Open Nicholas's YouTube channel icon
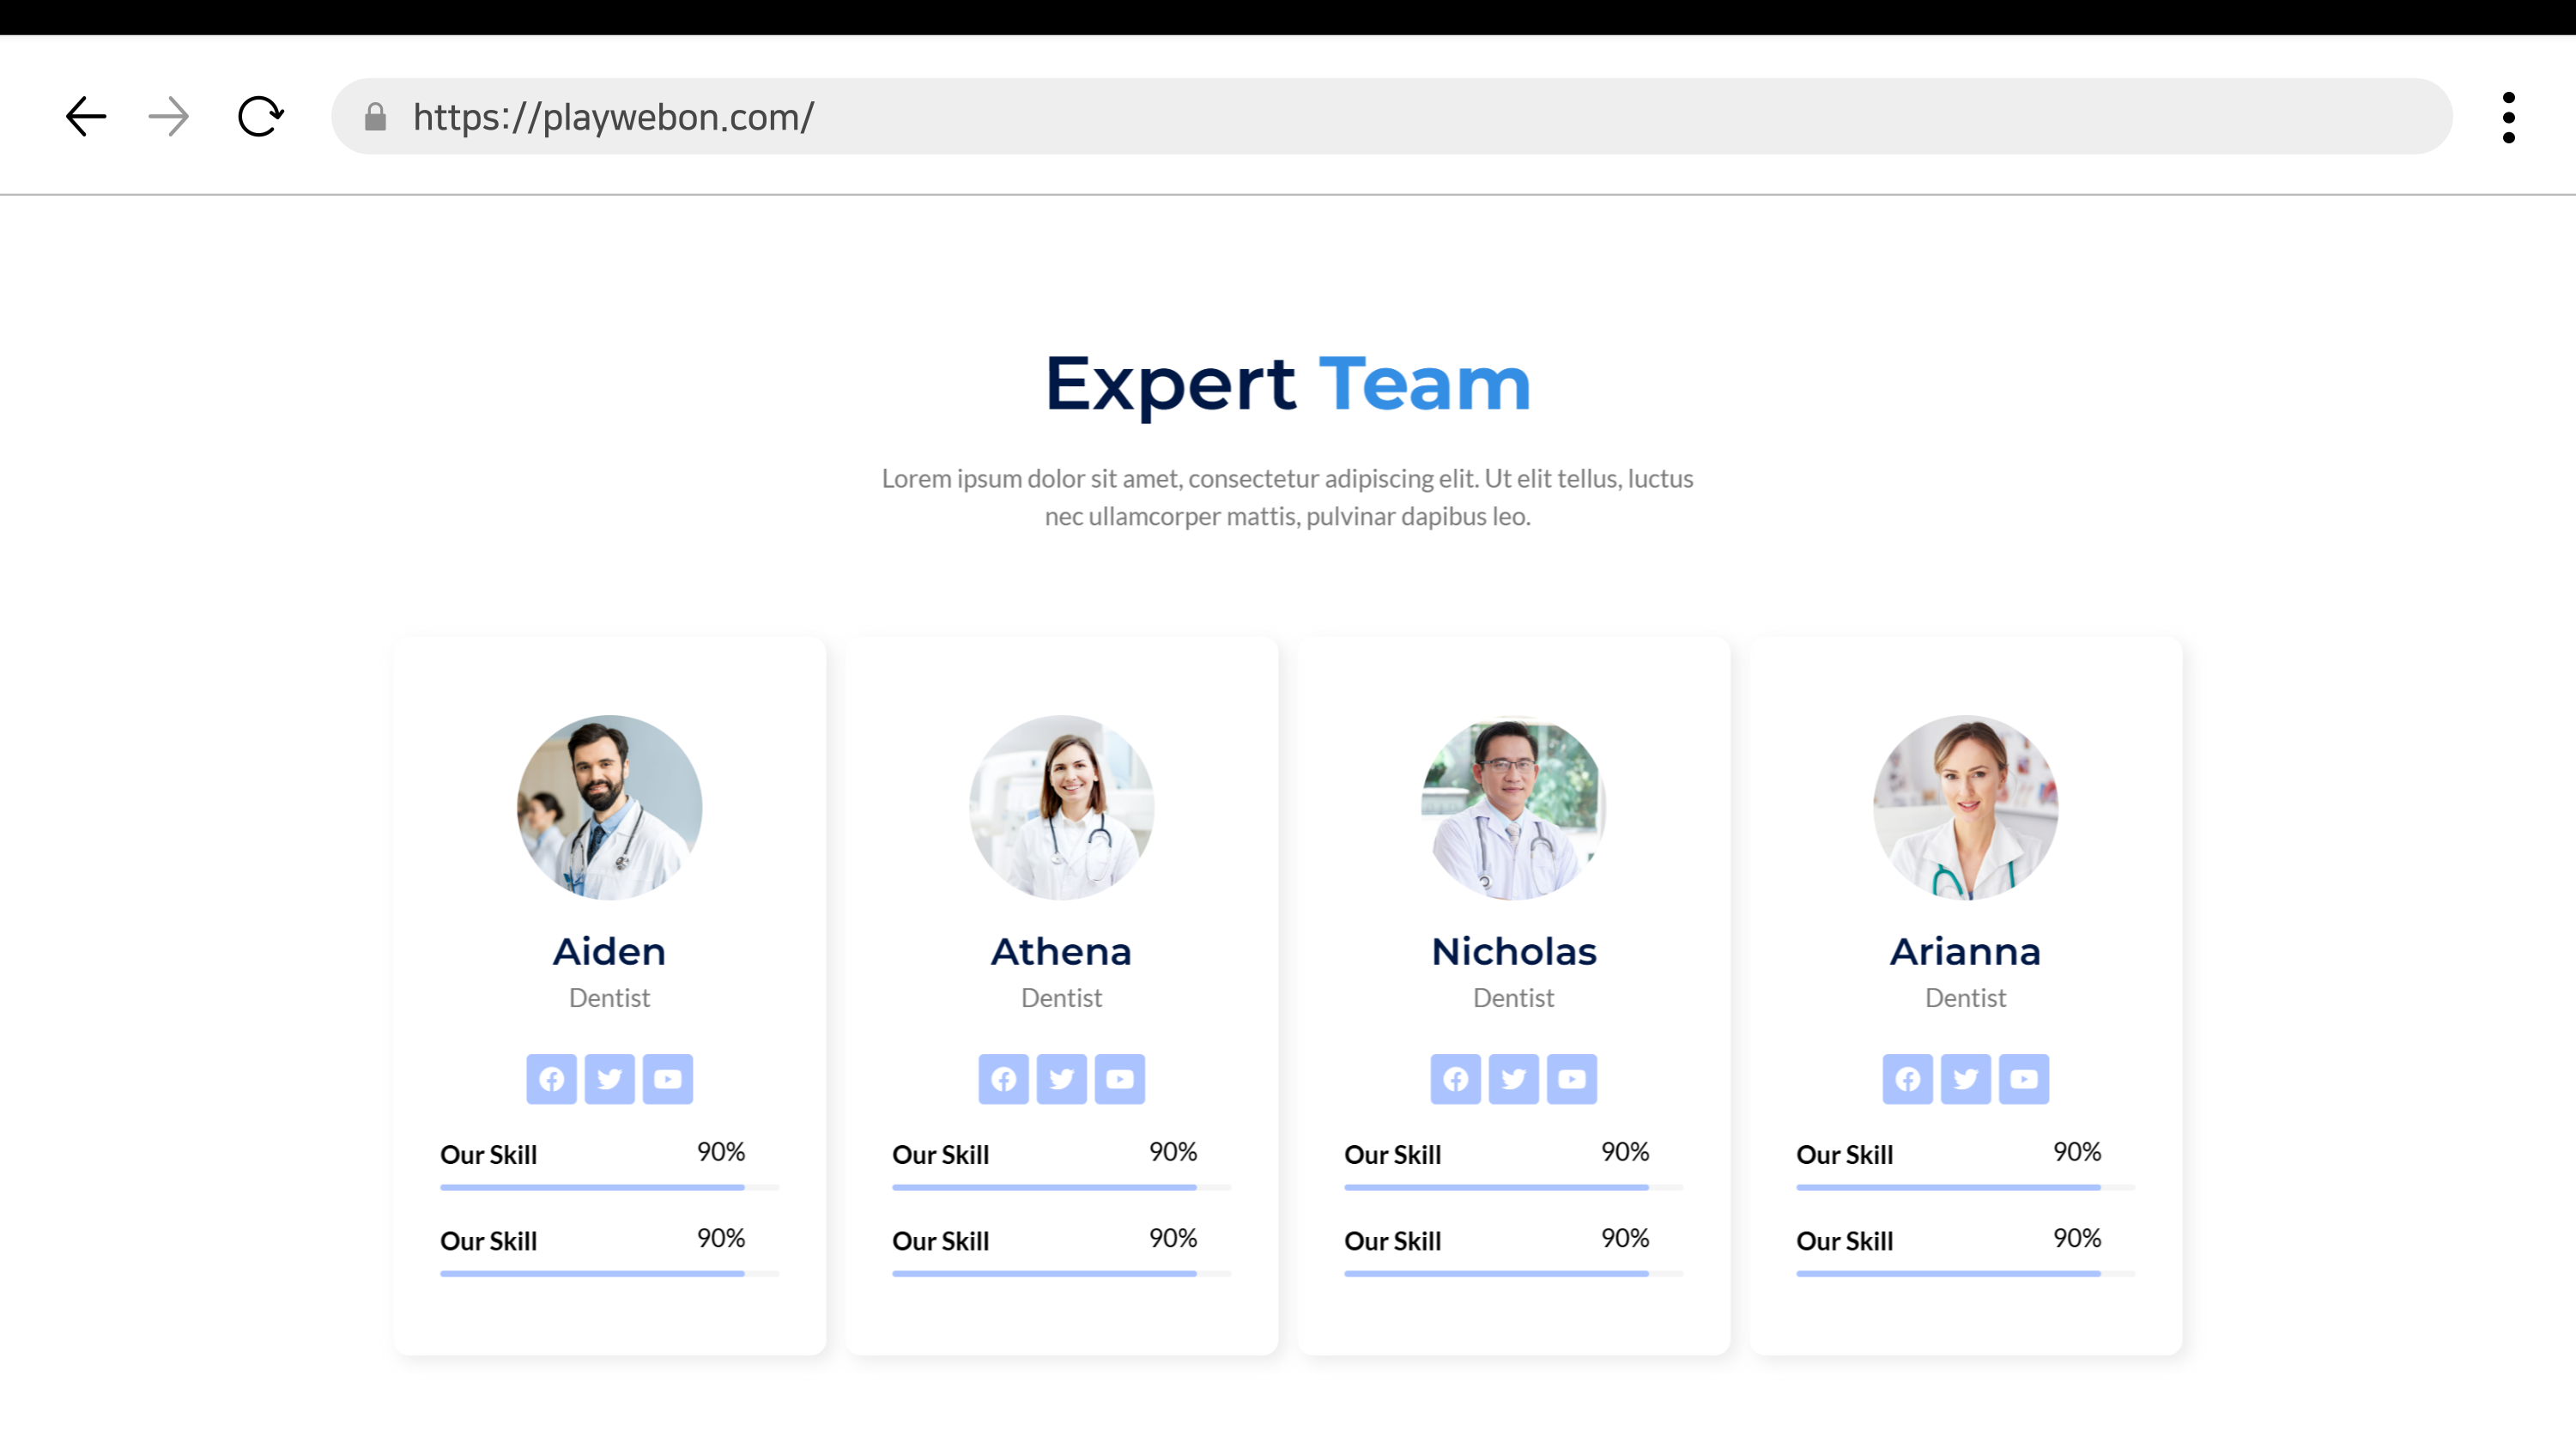 (1571, 1079)
